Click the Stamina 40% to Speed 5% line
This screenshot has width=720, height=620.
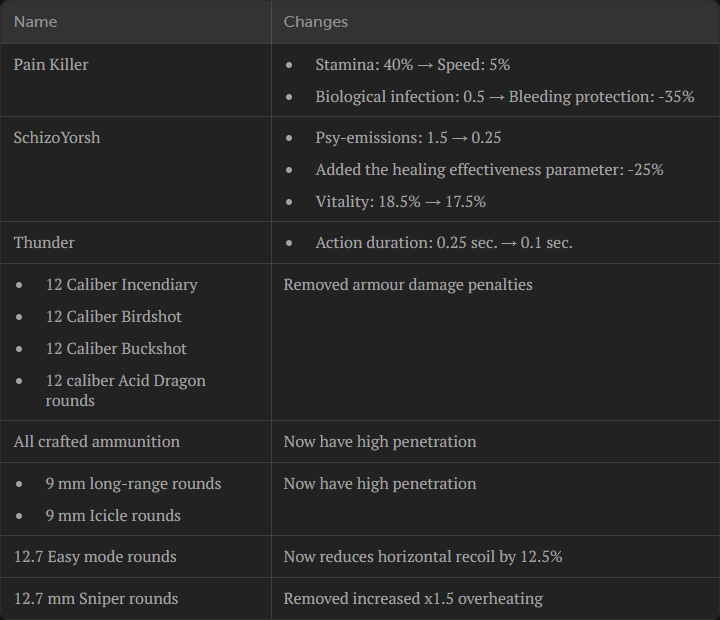tap(412, 64)
